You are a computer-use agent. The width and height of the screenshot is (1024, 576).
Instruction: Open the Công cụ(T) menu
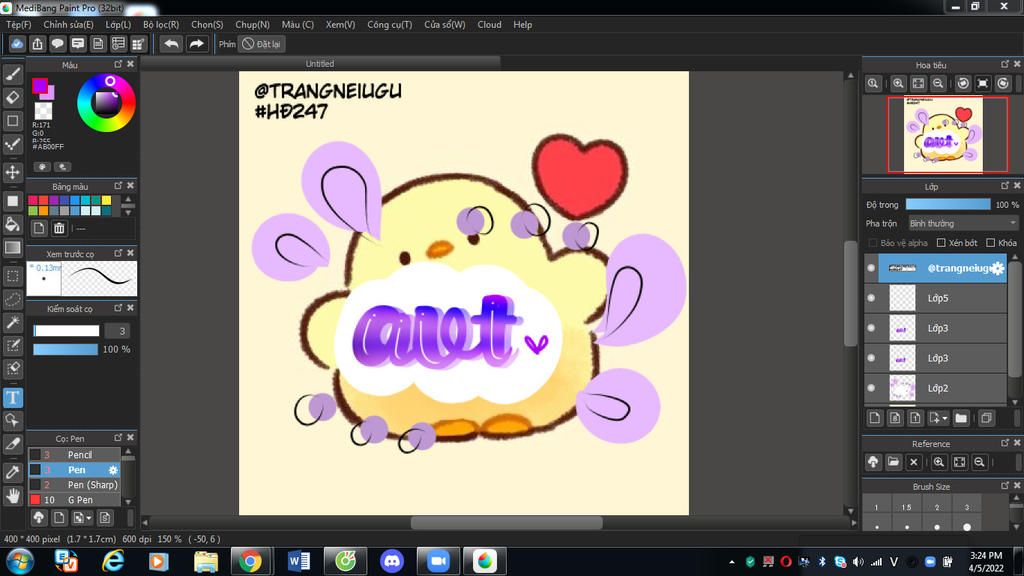pos(389,24)
